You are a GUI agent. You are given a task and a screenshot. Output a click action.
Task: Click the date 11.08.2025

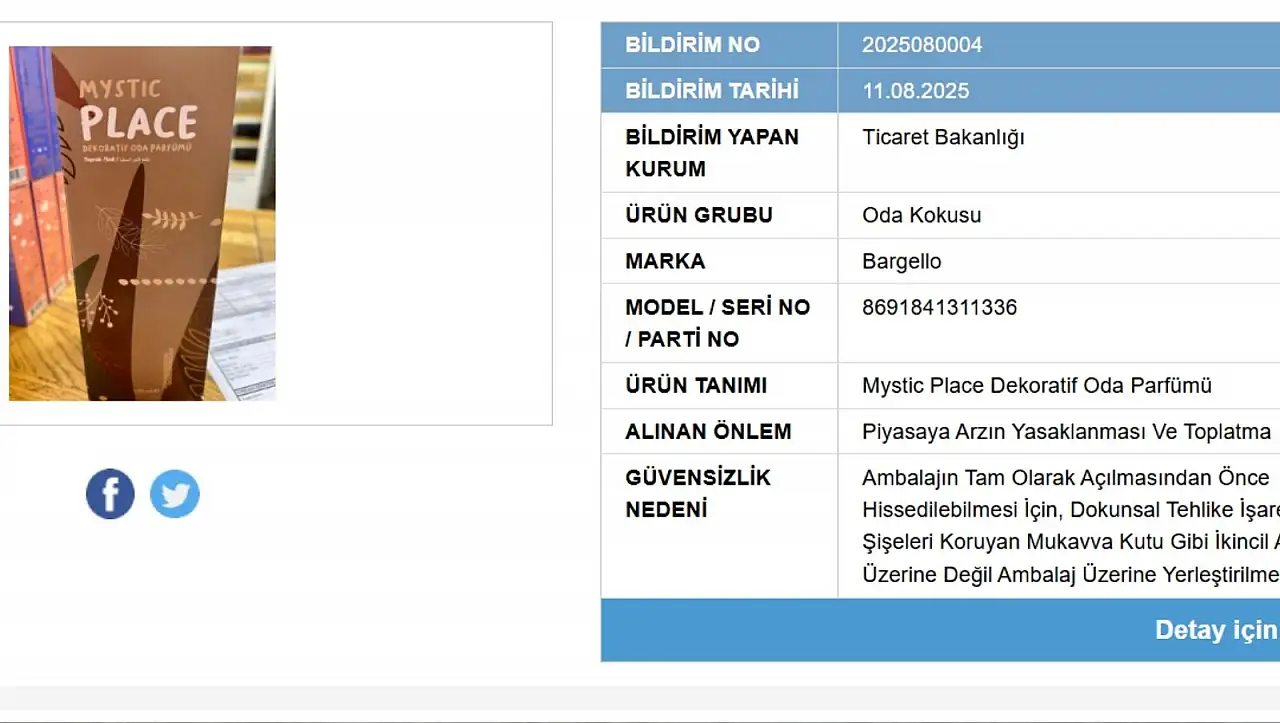coord(915,91)
